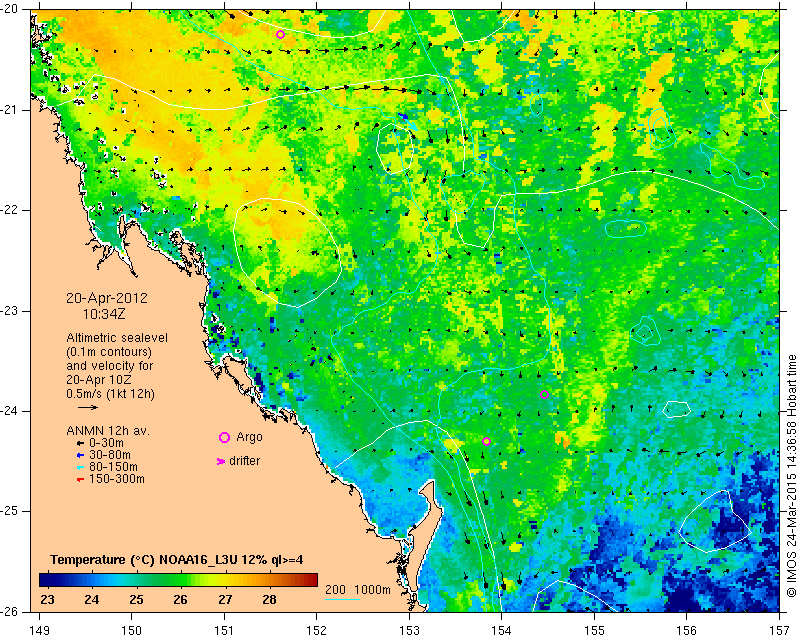The image size is (800, 640).
Task: Click the Argo float marker near 153.8E, -24.3
Action: (486, 441)
